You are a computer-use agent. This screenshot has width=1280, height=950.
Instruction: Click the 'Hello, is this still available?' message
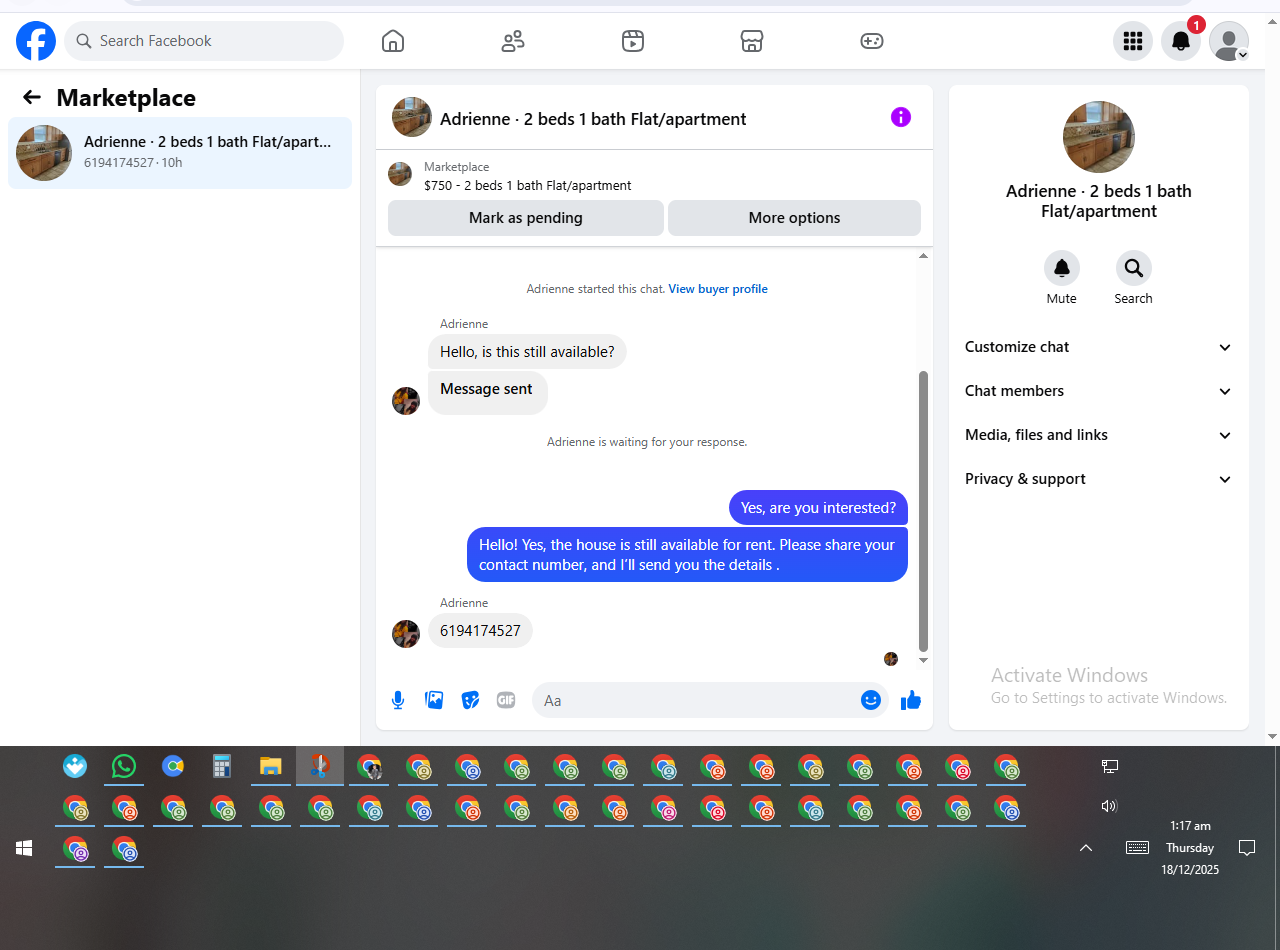pos(527,352)
